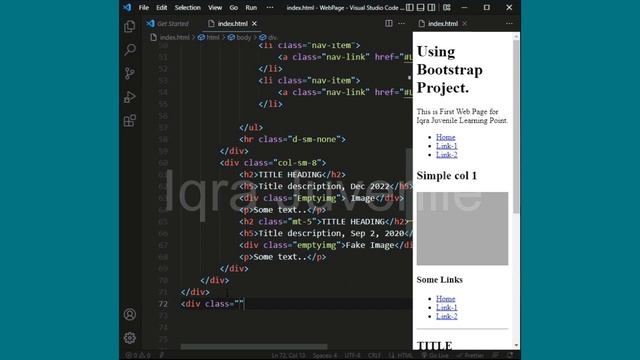Toggle secondary side bar layout icon
Screen dimensions: 640x360
pyautogui.click(x=431, y=7)
